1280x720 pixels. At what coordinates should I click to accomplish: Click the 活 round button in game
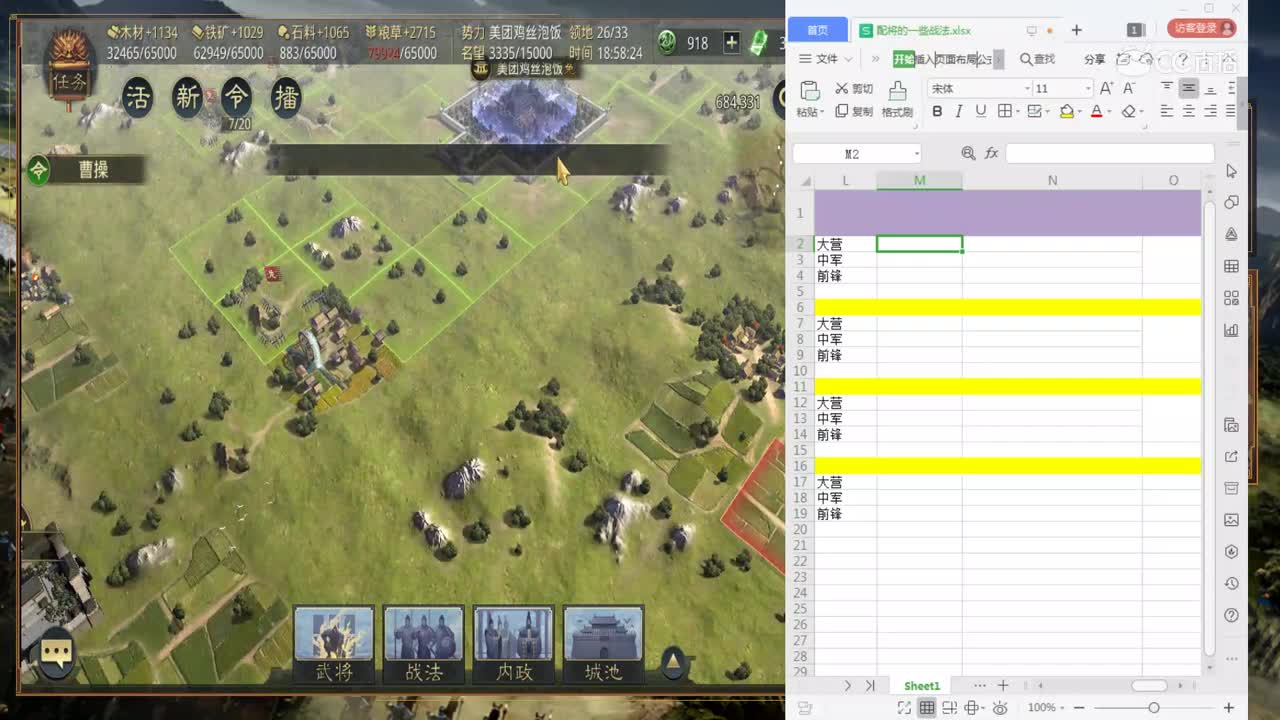[137, 97]
